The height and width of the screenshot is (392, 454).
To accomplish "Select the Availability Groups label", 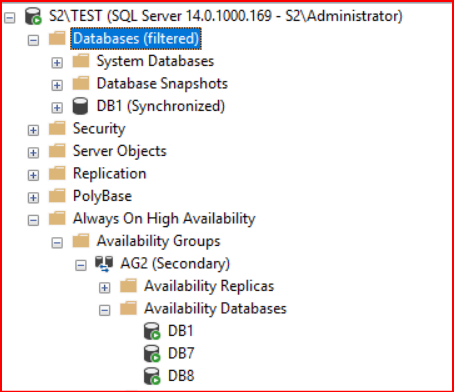I will [159, 241].
